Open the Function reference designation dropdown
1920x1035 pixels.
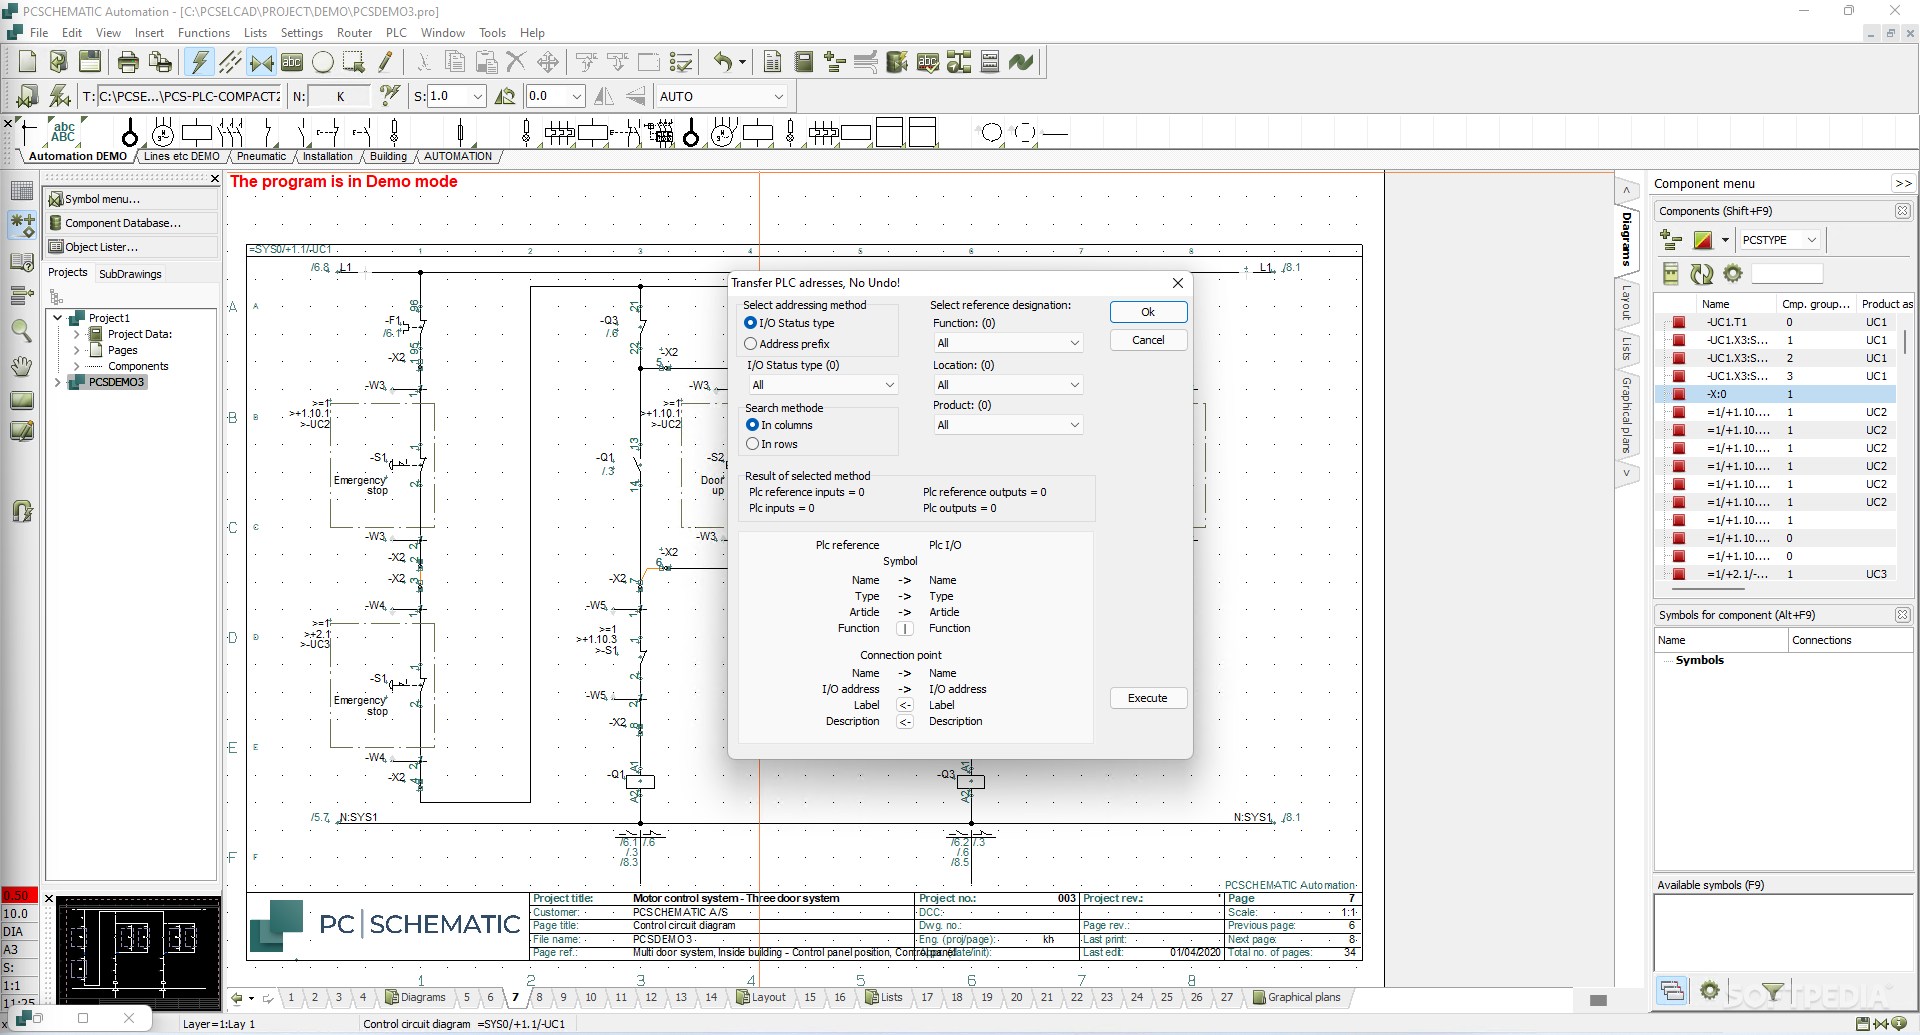[1008, 343]
